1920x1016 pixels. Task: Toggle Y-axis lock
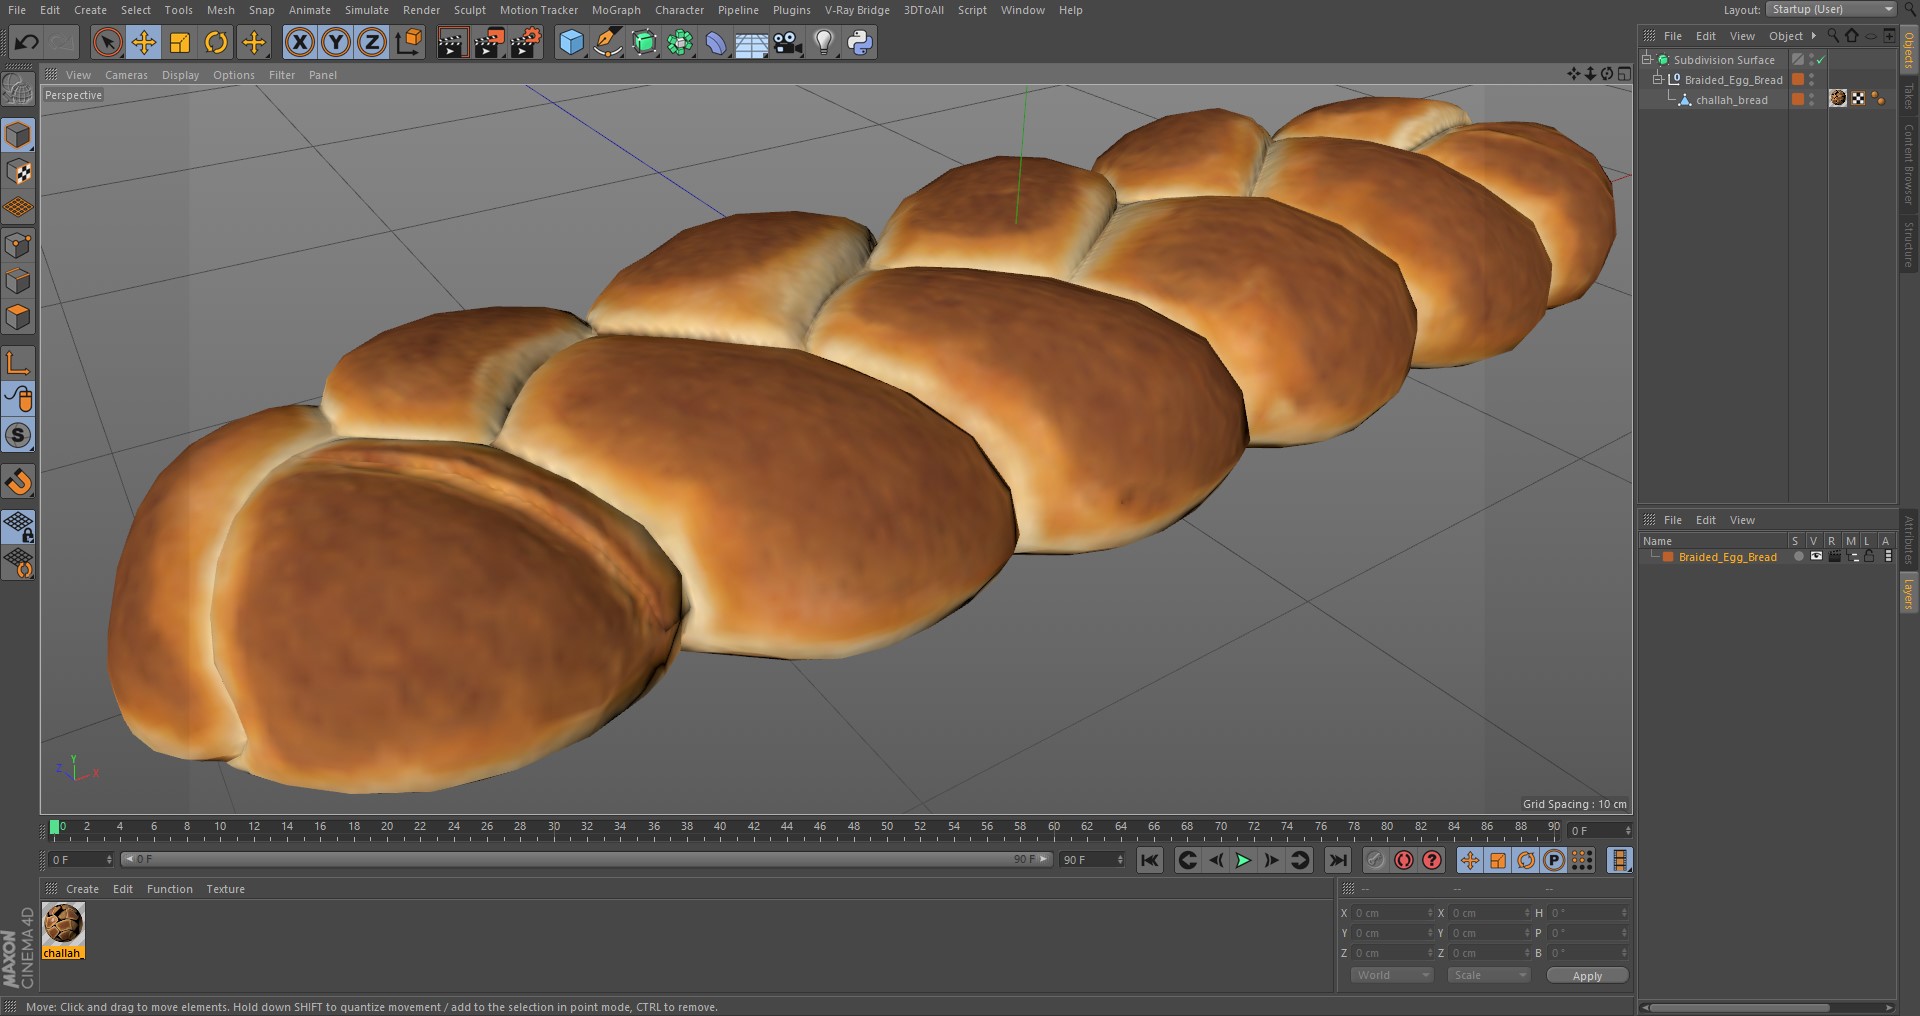(x=336, y=42)
